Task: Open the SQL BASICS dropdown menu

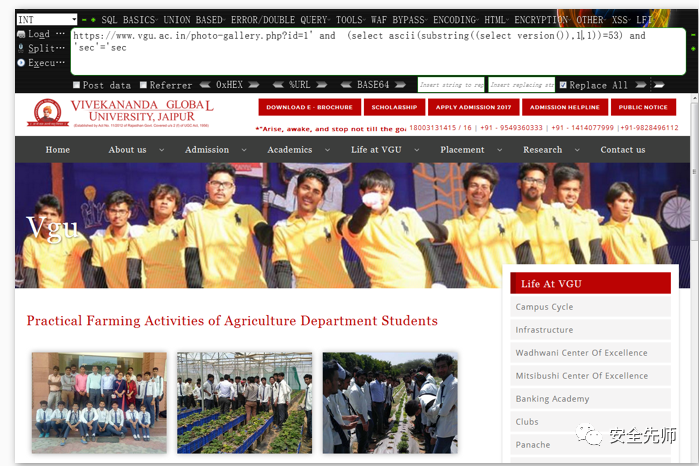Action: [x=128, y=20]
